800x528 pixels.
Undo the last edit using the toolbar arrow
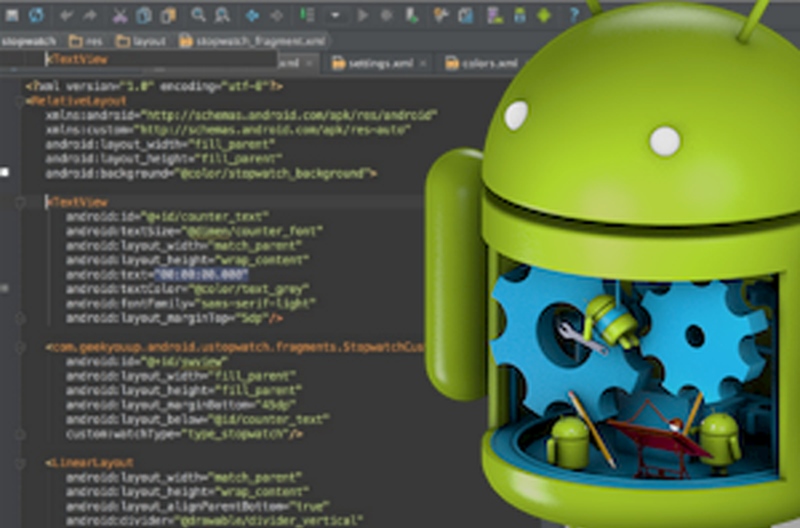[x=67, y=15]
